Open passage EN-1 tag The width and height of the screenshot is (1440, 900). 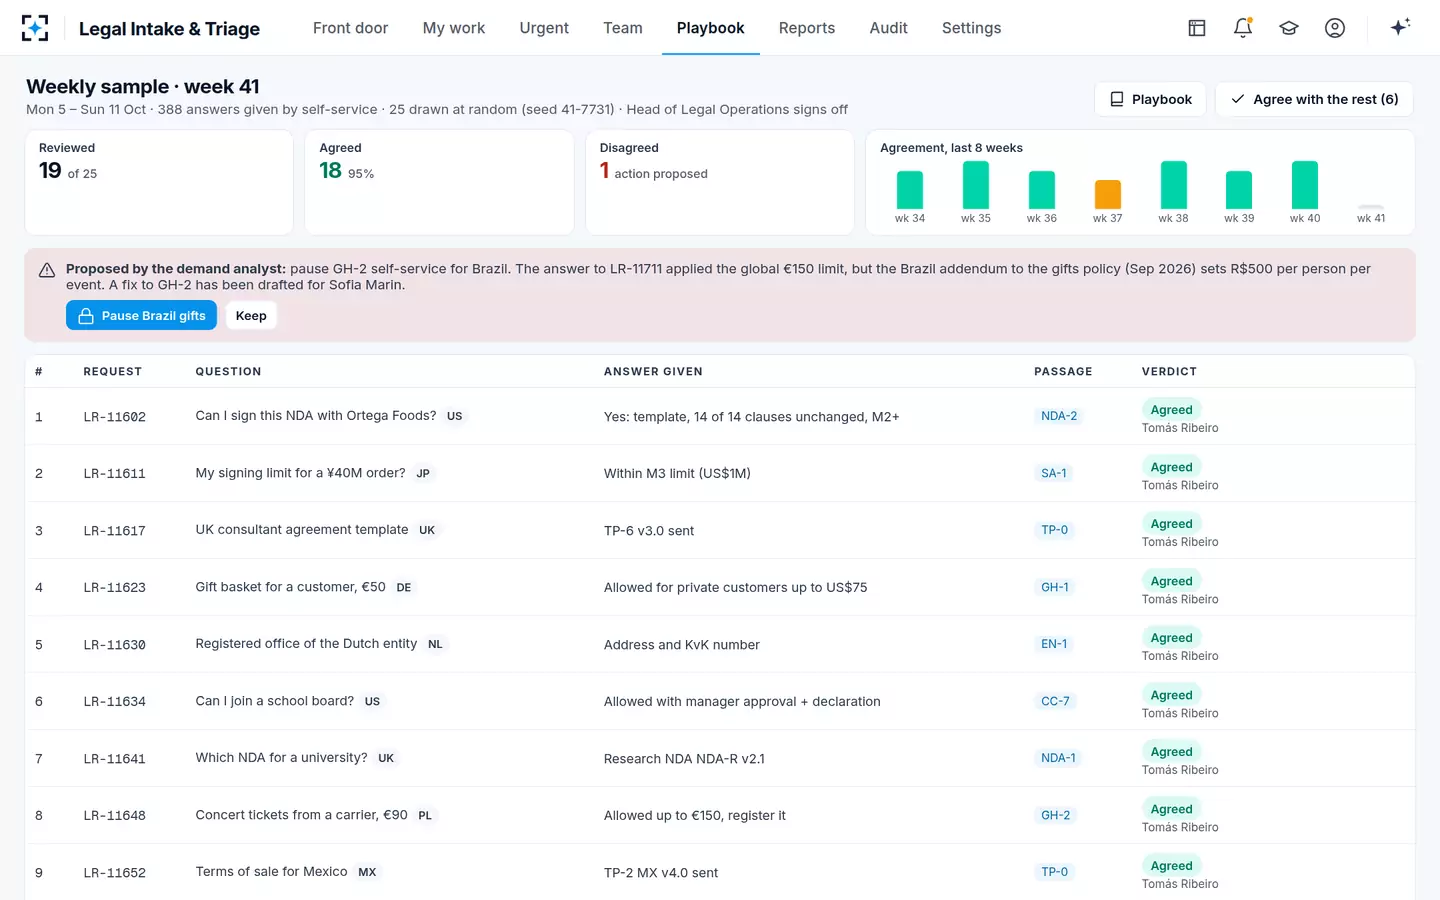click(x=1054, y=644)
